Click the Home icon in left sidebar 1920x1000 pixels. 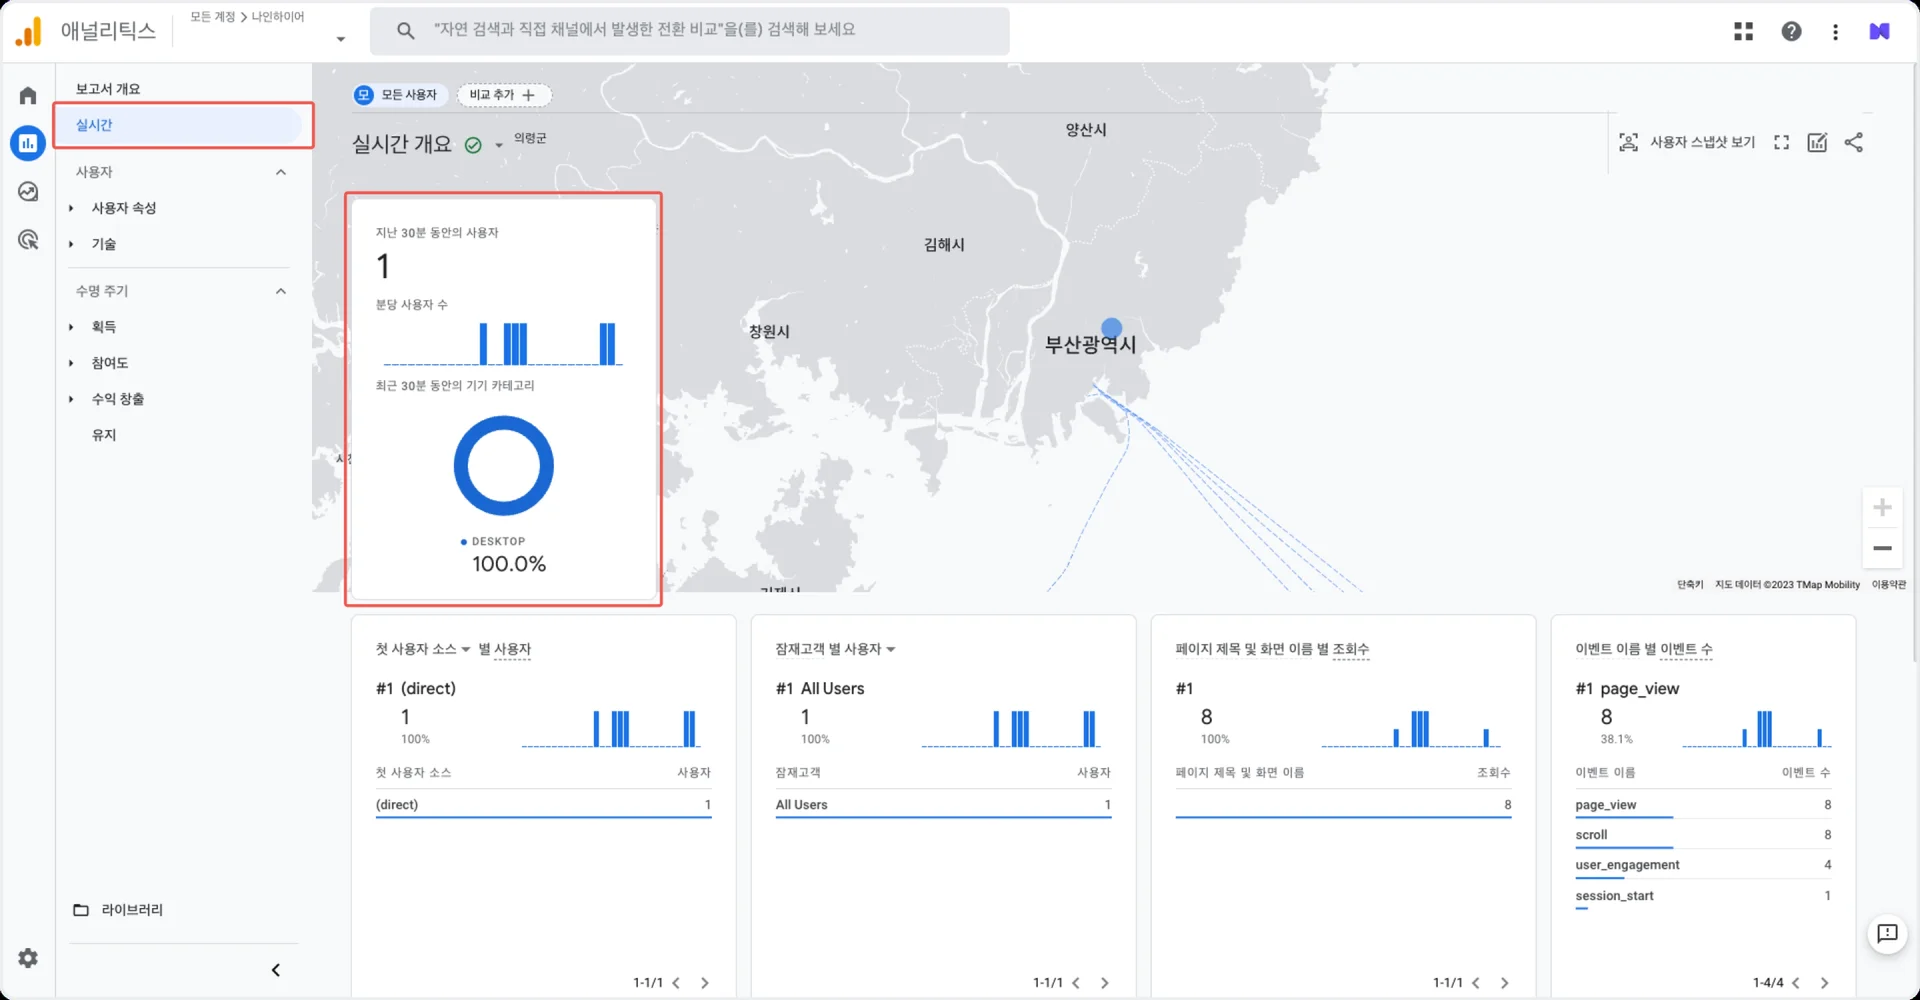(28, 96)
